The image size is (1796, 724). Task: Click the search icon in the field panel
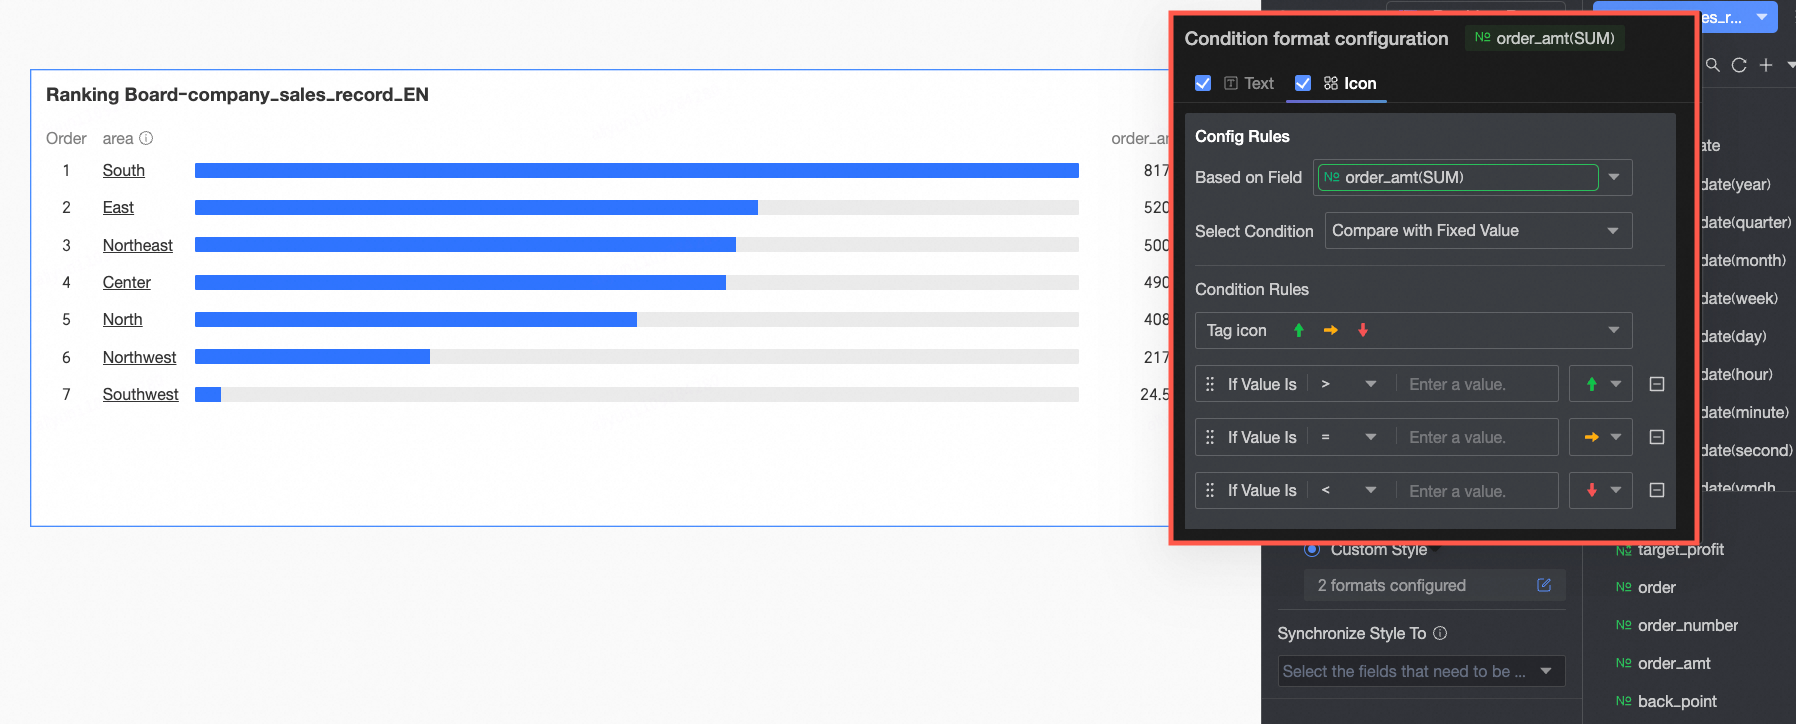click(x=1713, y=65)
